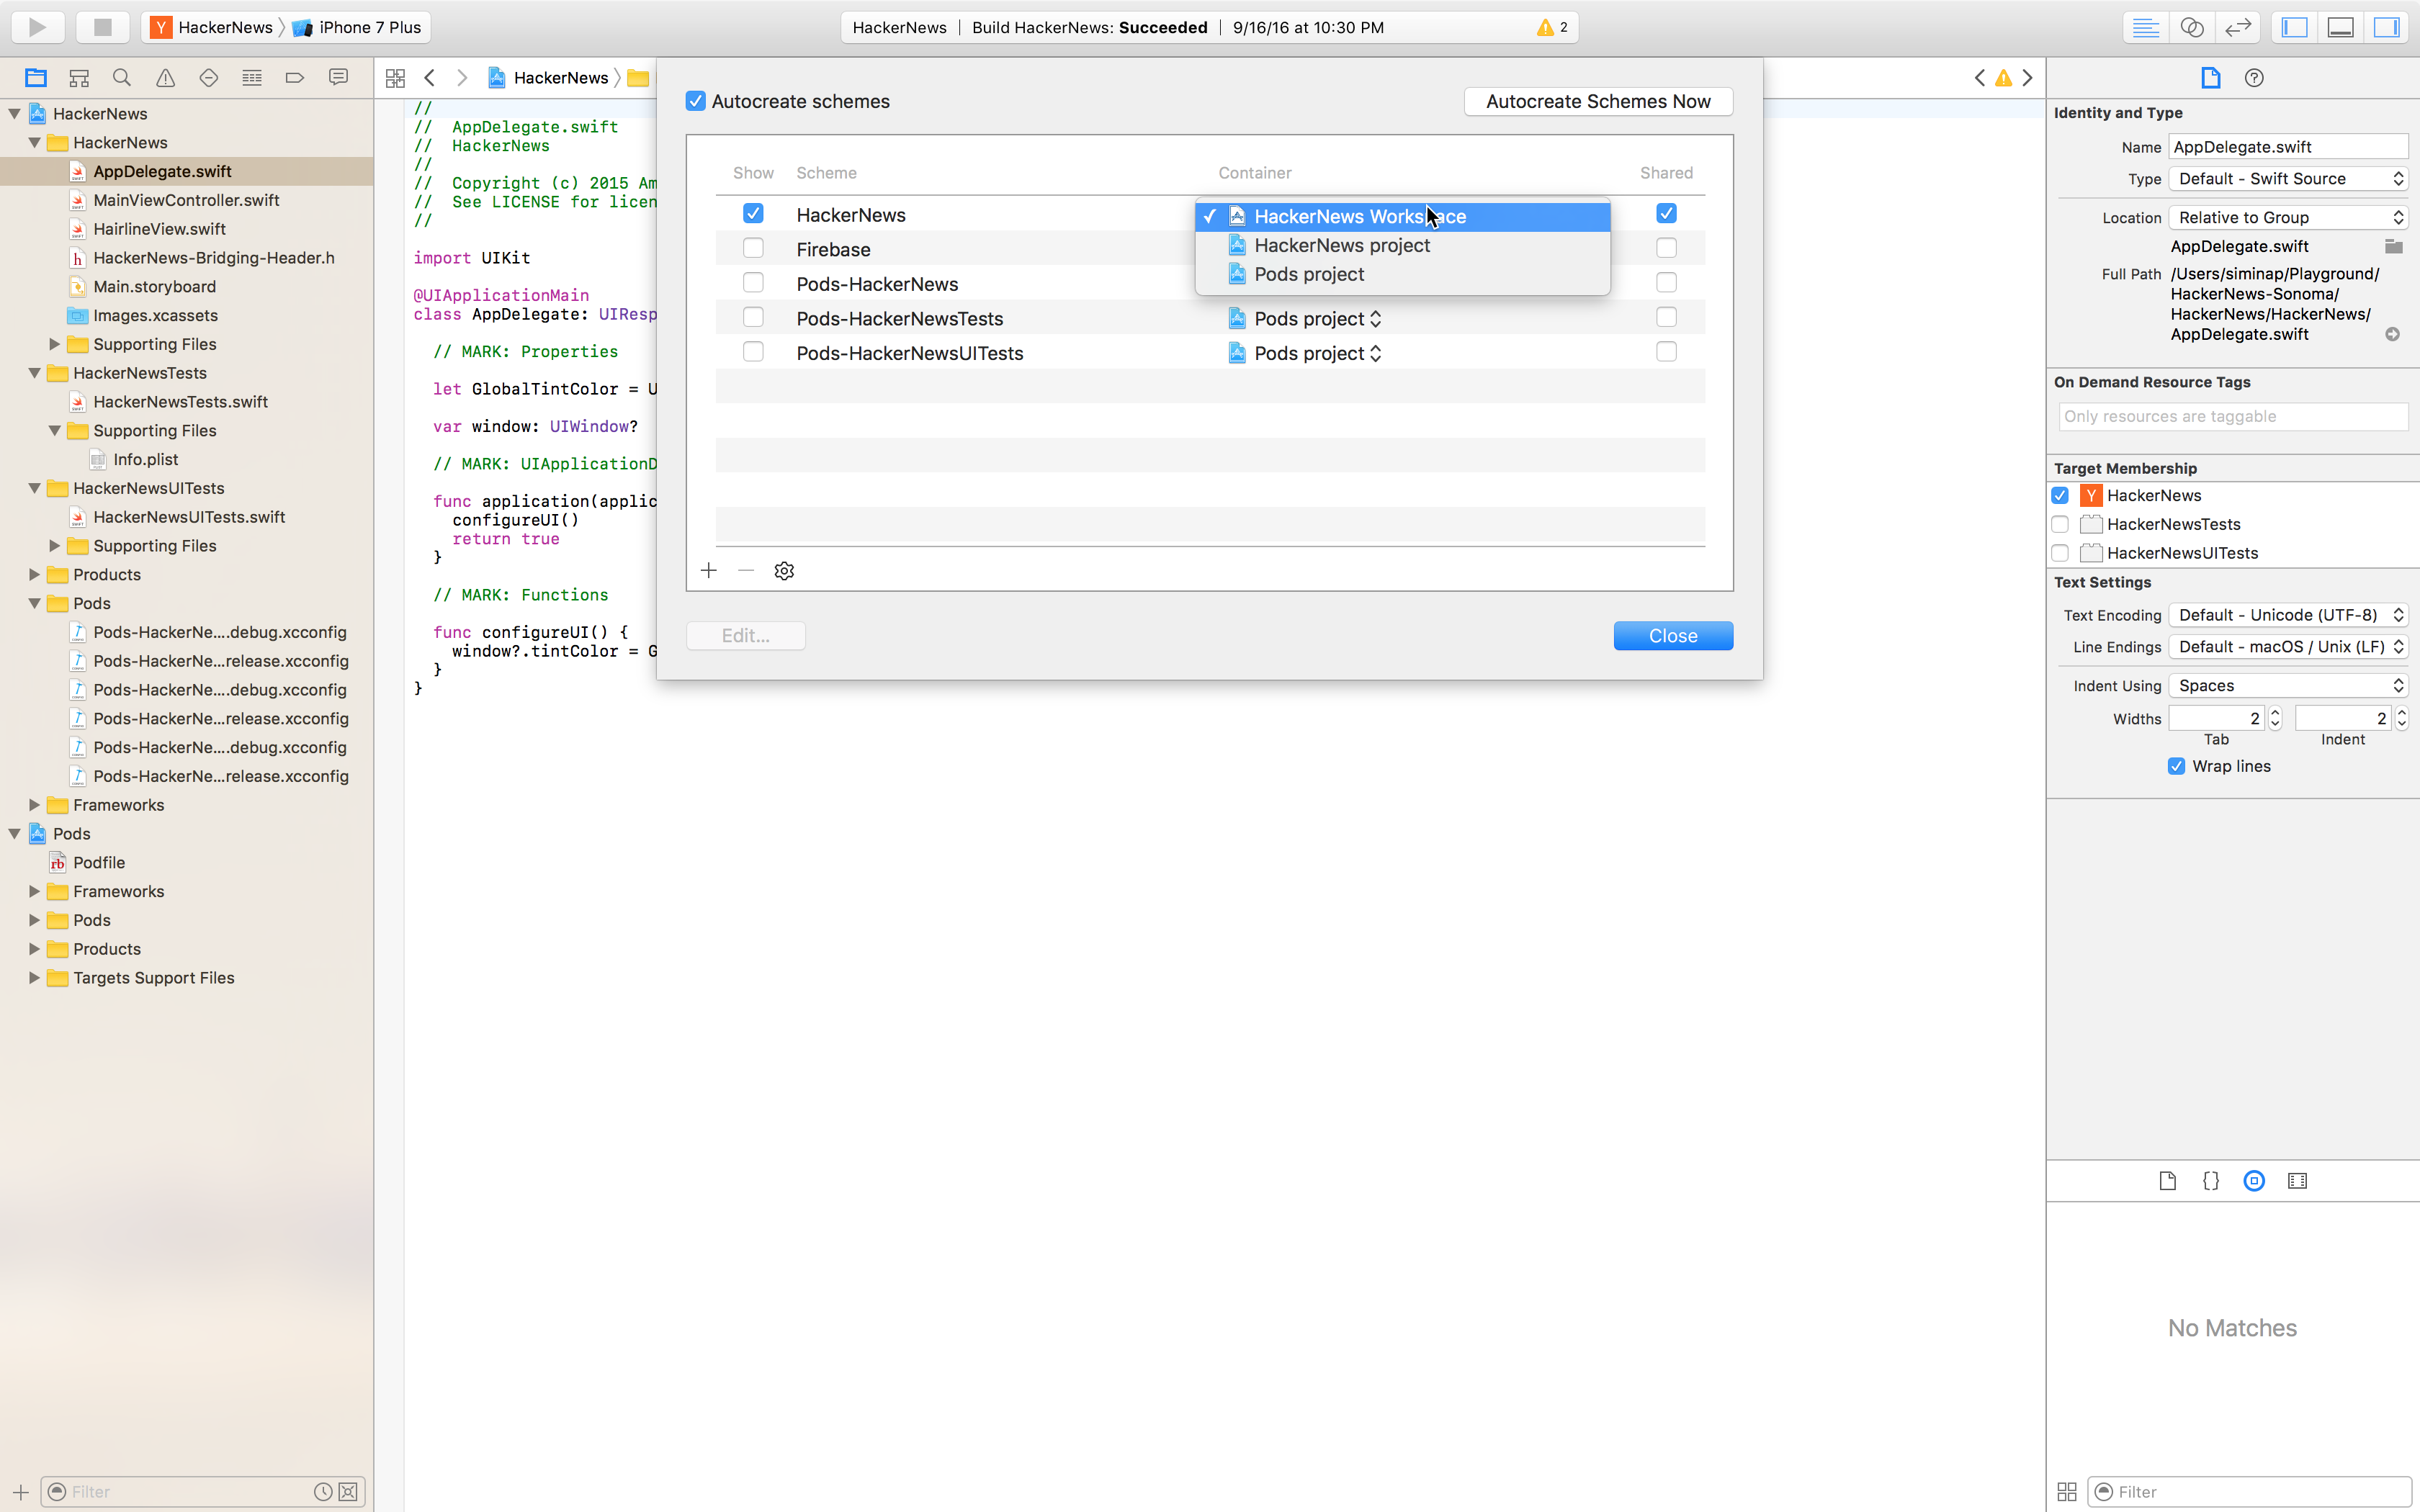Screen dimensions: 2420x1512
Task: Toggle Show checkbox for HackerNews scheme
Action: [753, 212]
